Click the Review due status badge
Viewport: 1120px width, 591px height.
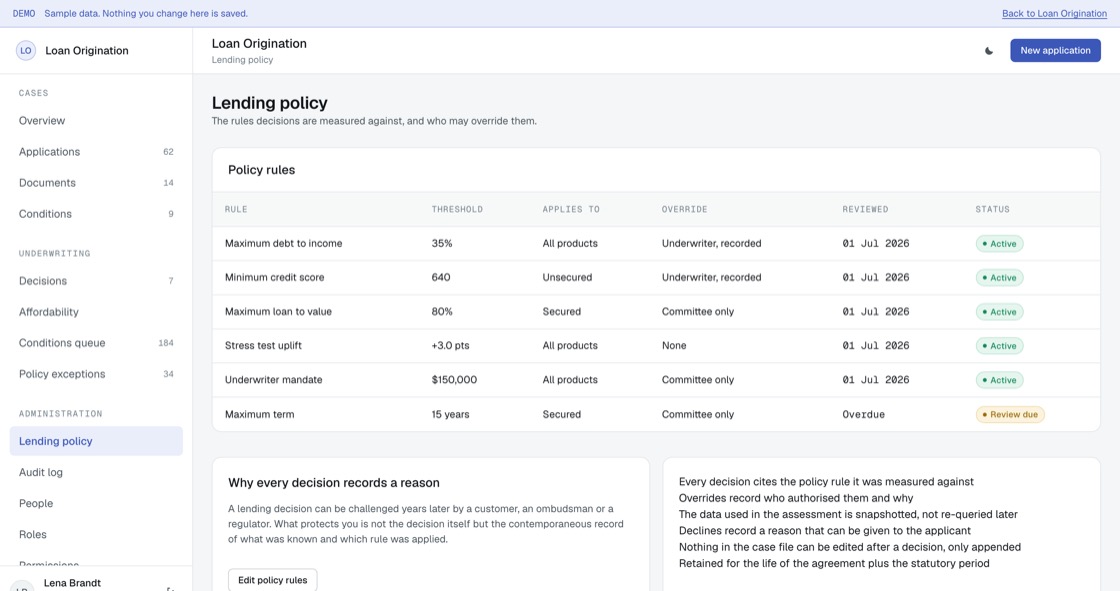[1010, 414]
